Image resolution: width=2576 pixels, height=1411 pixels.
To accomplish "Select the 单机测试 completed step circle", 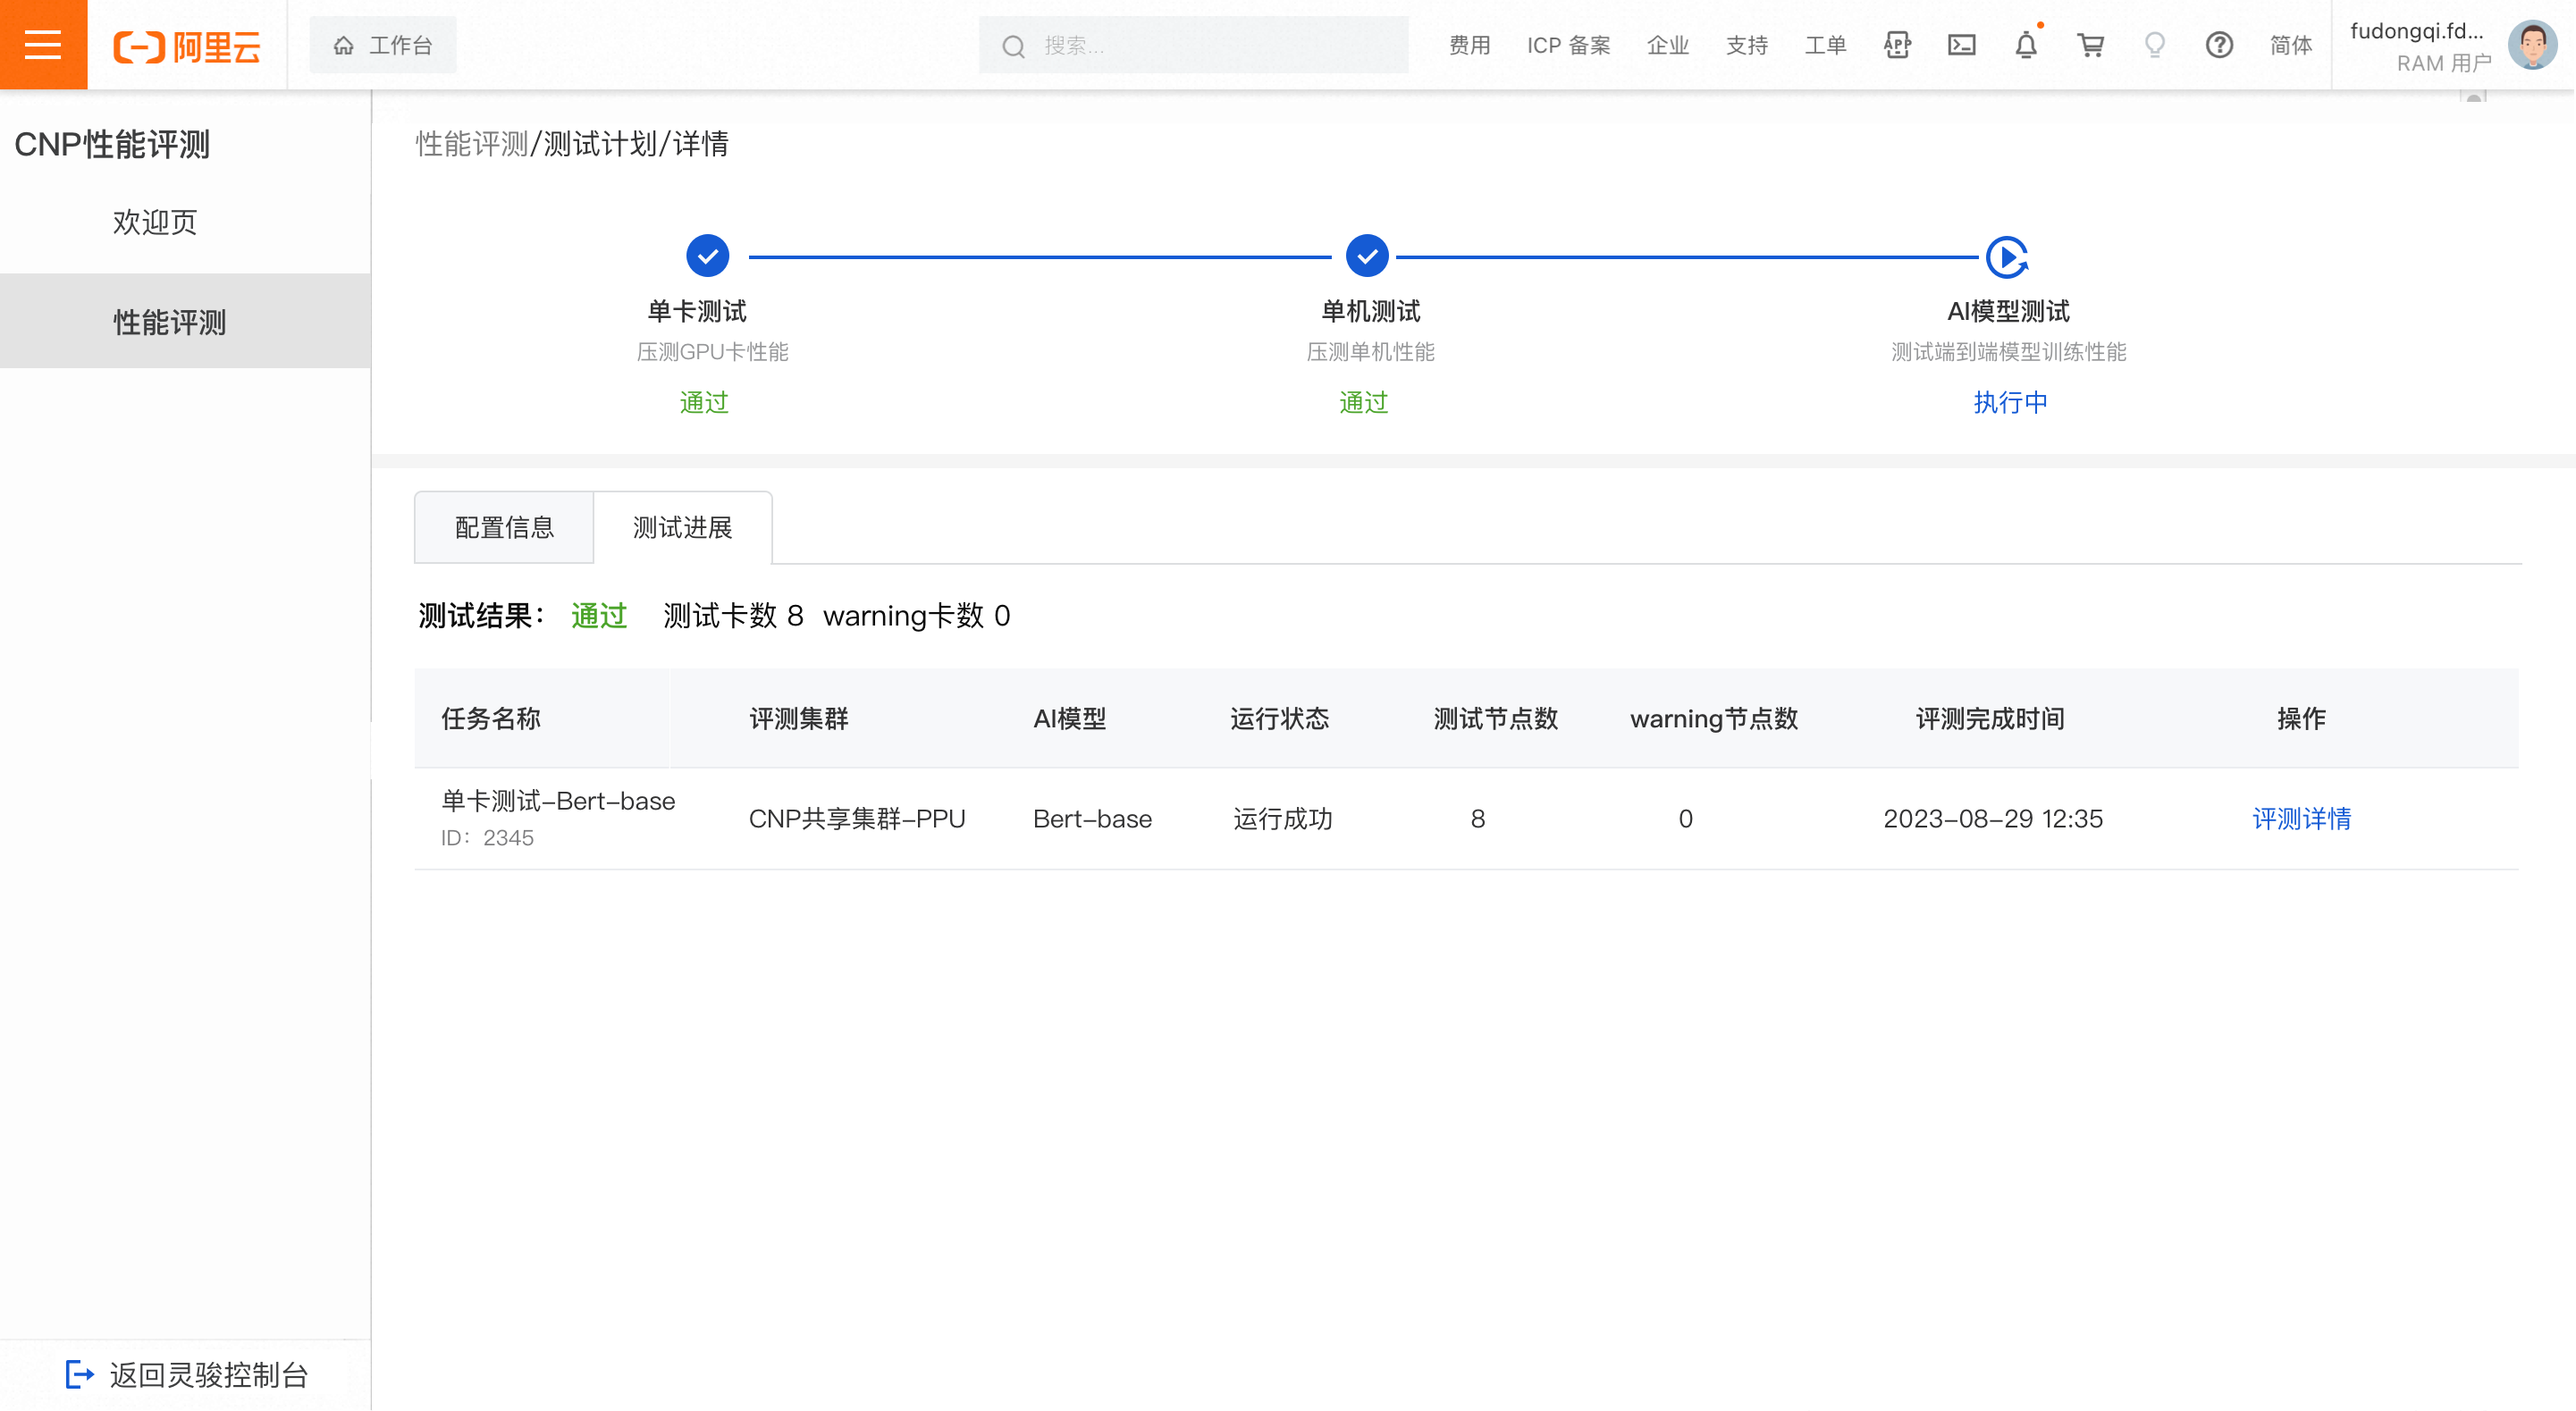I will 1366,256.
